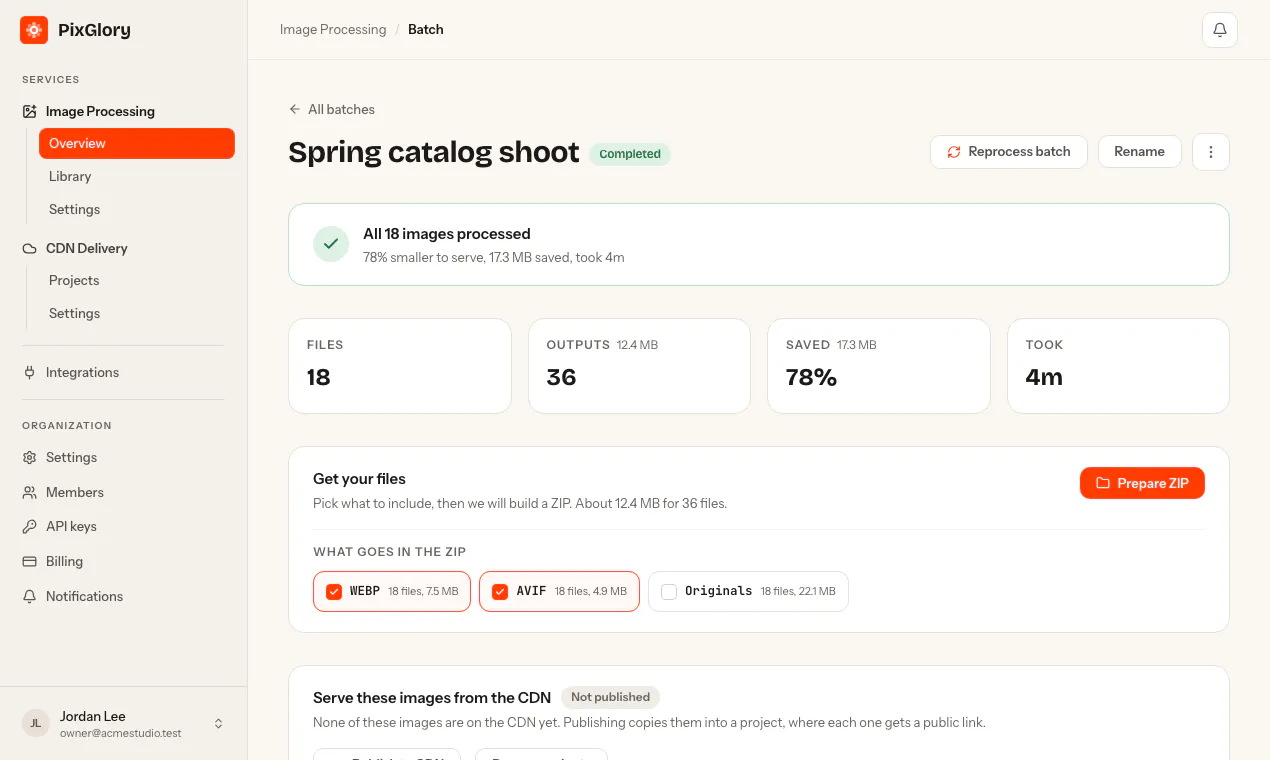
Task: Click the API keys key icon
Action: coord(30,526)
